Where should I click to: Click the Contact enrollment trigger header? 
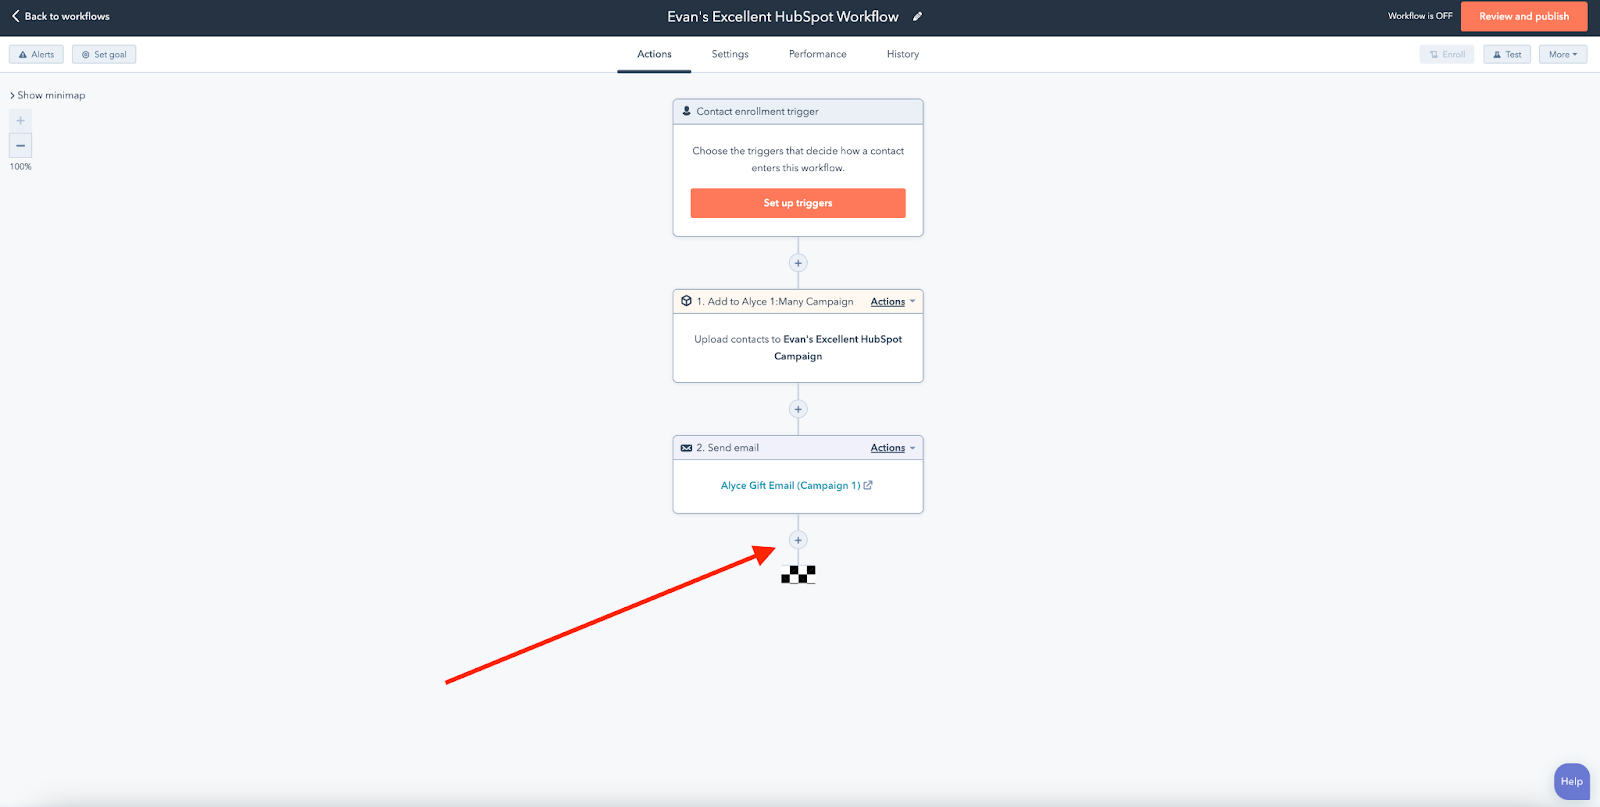pyautogui.click(x=798, y=111)
